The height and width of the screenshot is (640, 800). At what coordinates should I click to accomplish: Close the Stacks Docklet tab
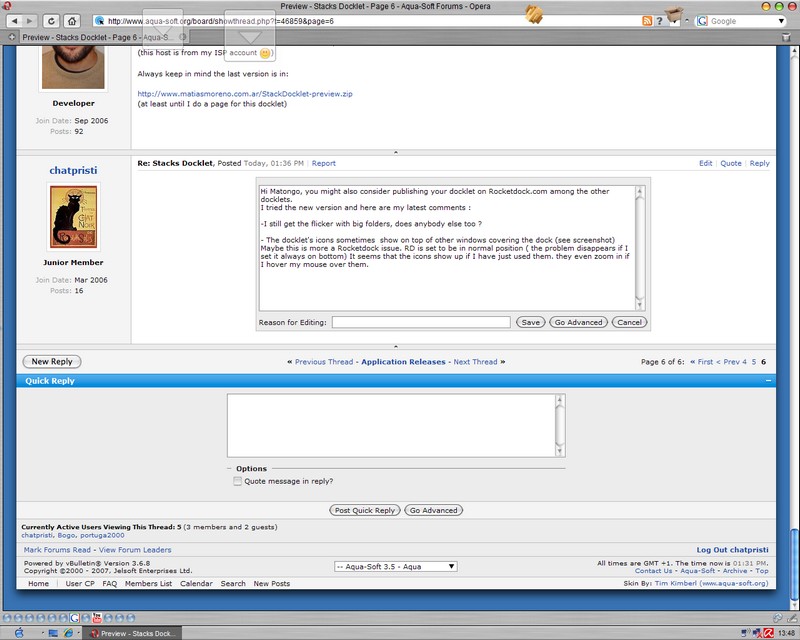click(182, 37)
